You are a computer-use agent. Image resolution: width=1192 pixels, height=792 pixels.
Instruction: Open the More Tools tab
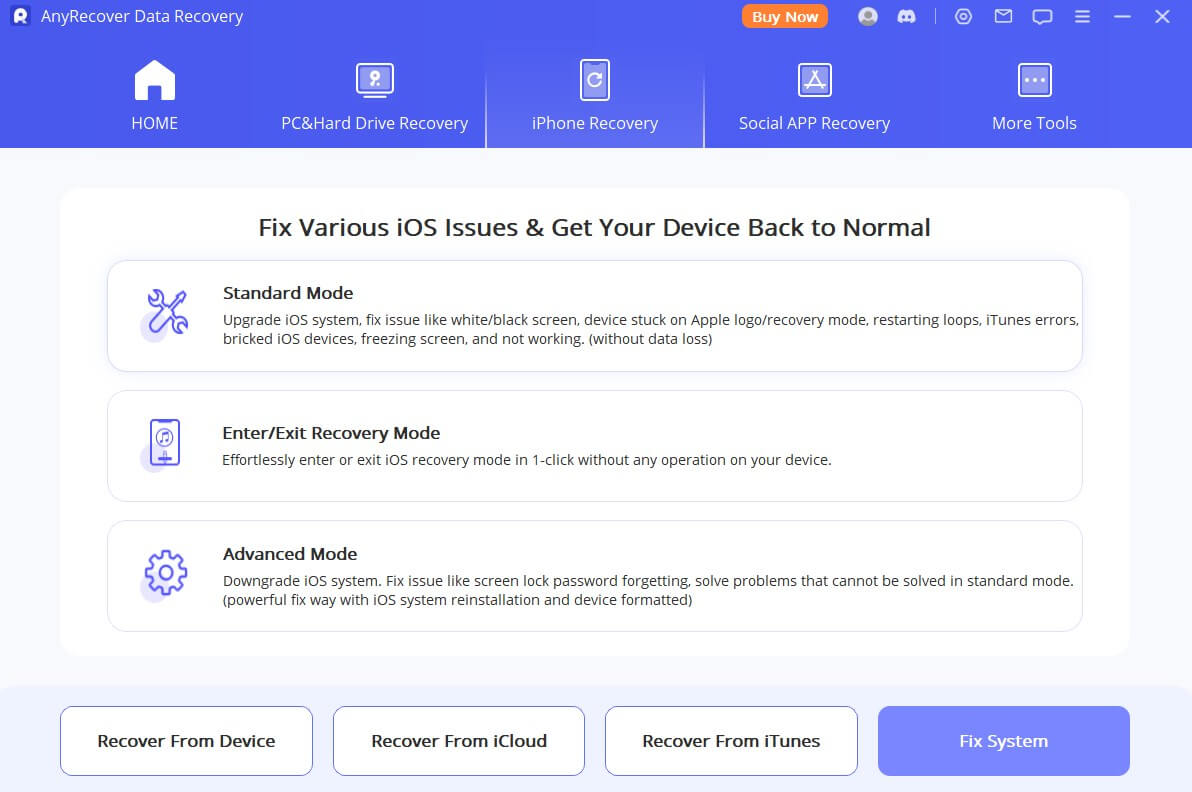pyautogui.click(x=1034, y=97)
